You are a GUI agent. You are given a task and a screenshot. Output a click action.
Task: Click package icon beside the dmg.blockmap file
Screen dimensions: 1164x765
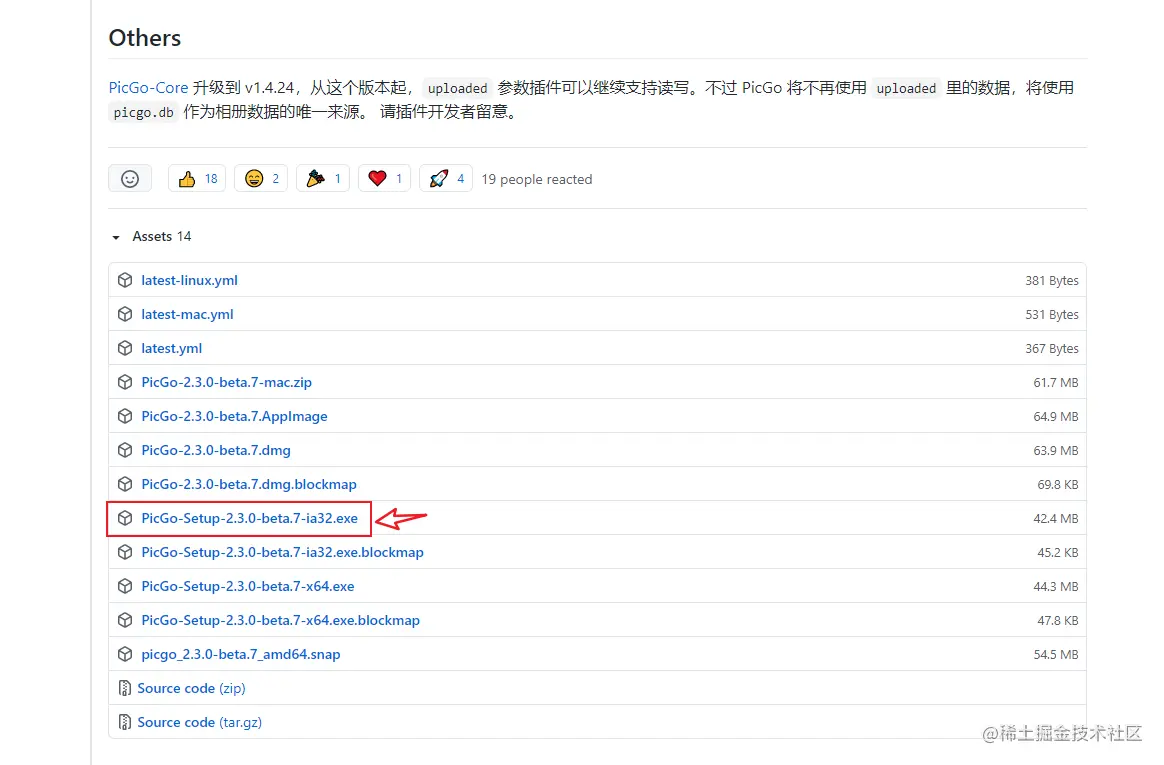click(125, 485)
